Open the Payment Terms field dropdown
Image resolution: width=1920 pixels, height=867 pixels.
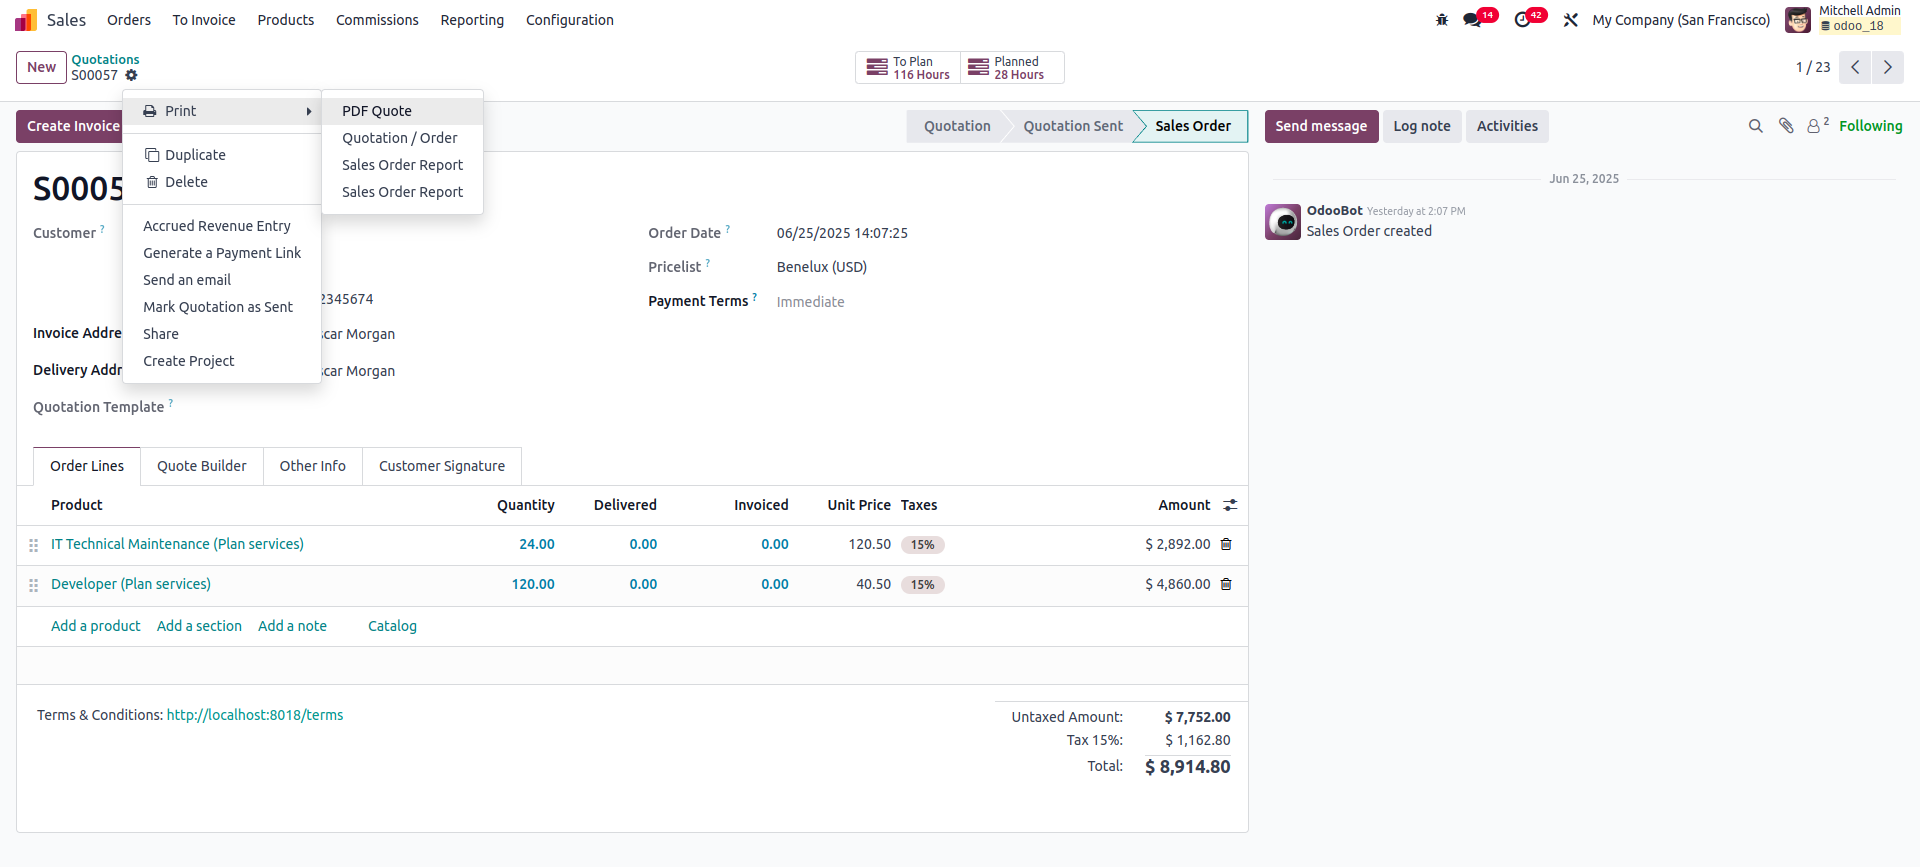(1003, 302)
